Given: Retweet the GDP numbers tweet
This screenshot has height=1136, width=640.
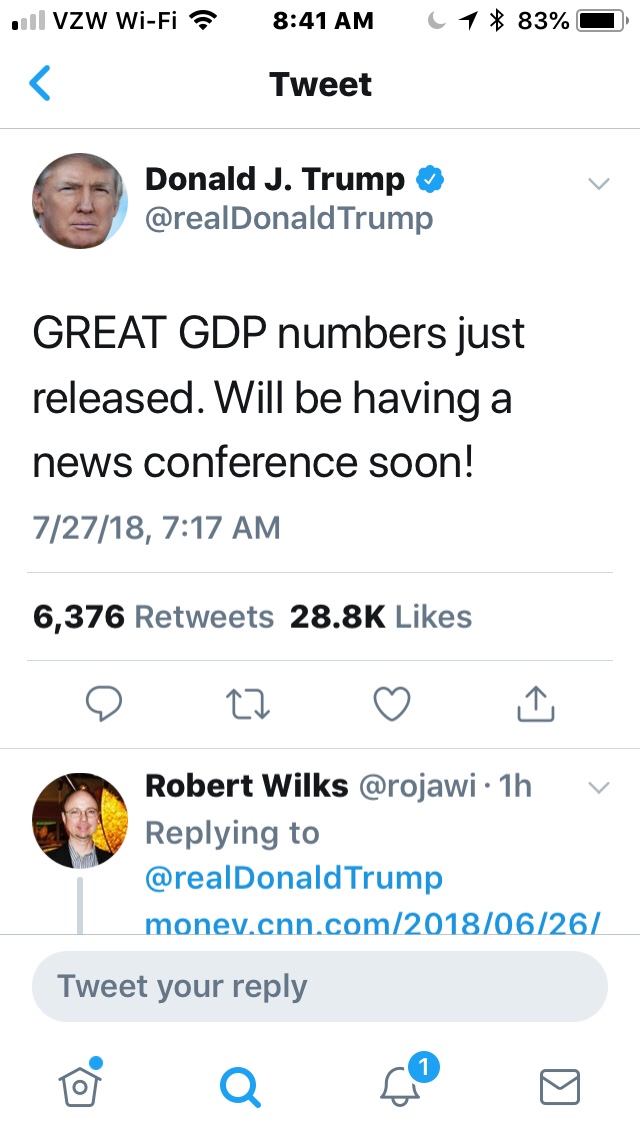Looking at the screenshot, I should click(246, 704).
